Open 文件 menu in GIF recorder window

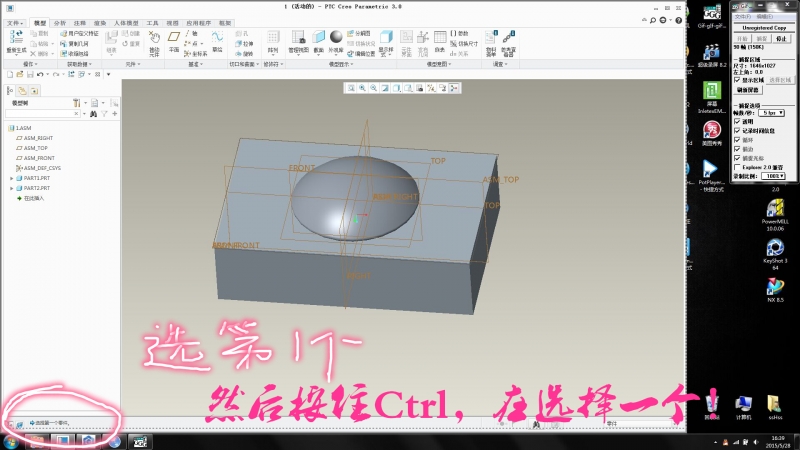742,17
